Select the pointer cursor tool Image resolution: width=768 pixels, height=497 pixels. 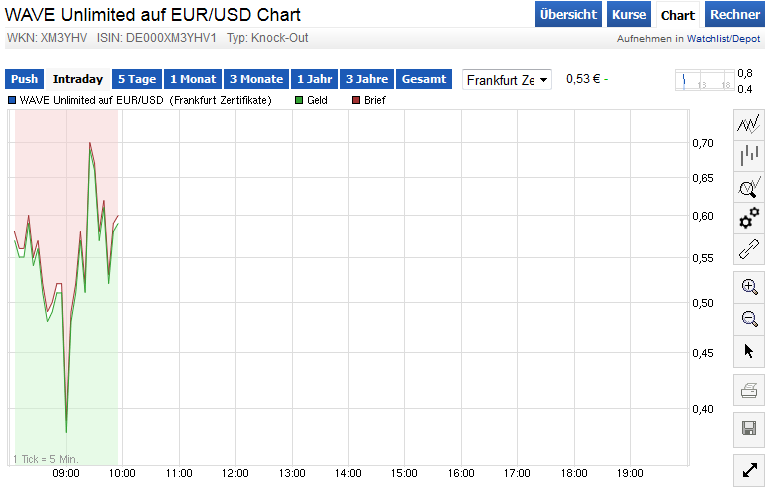tap(749, 350)
